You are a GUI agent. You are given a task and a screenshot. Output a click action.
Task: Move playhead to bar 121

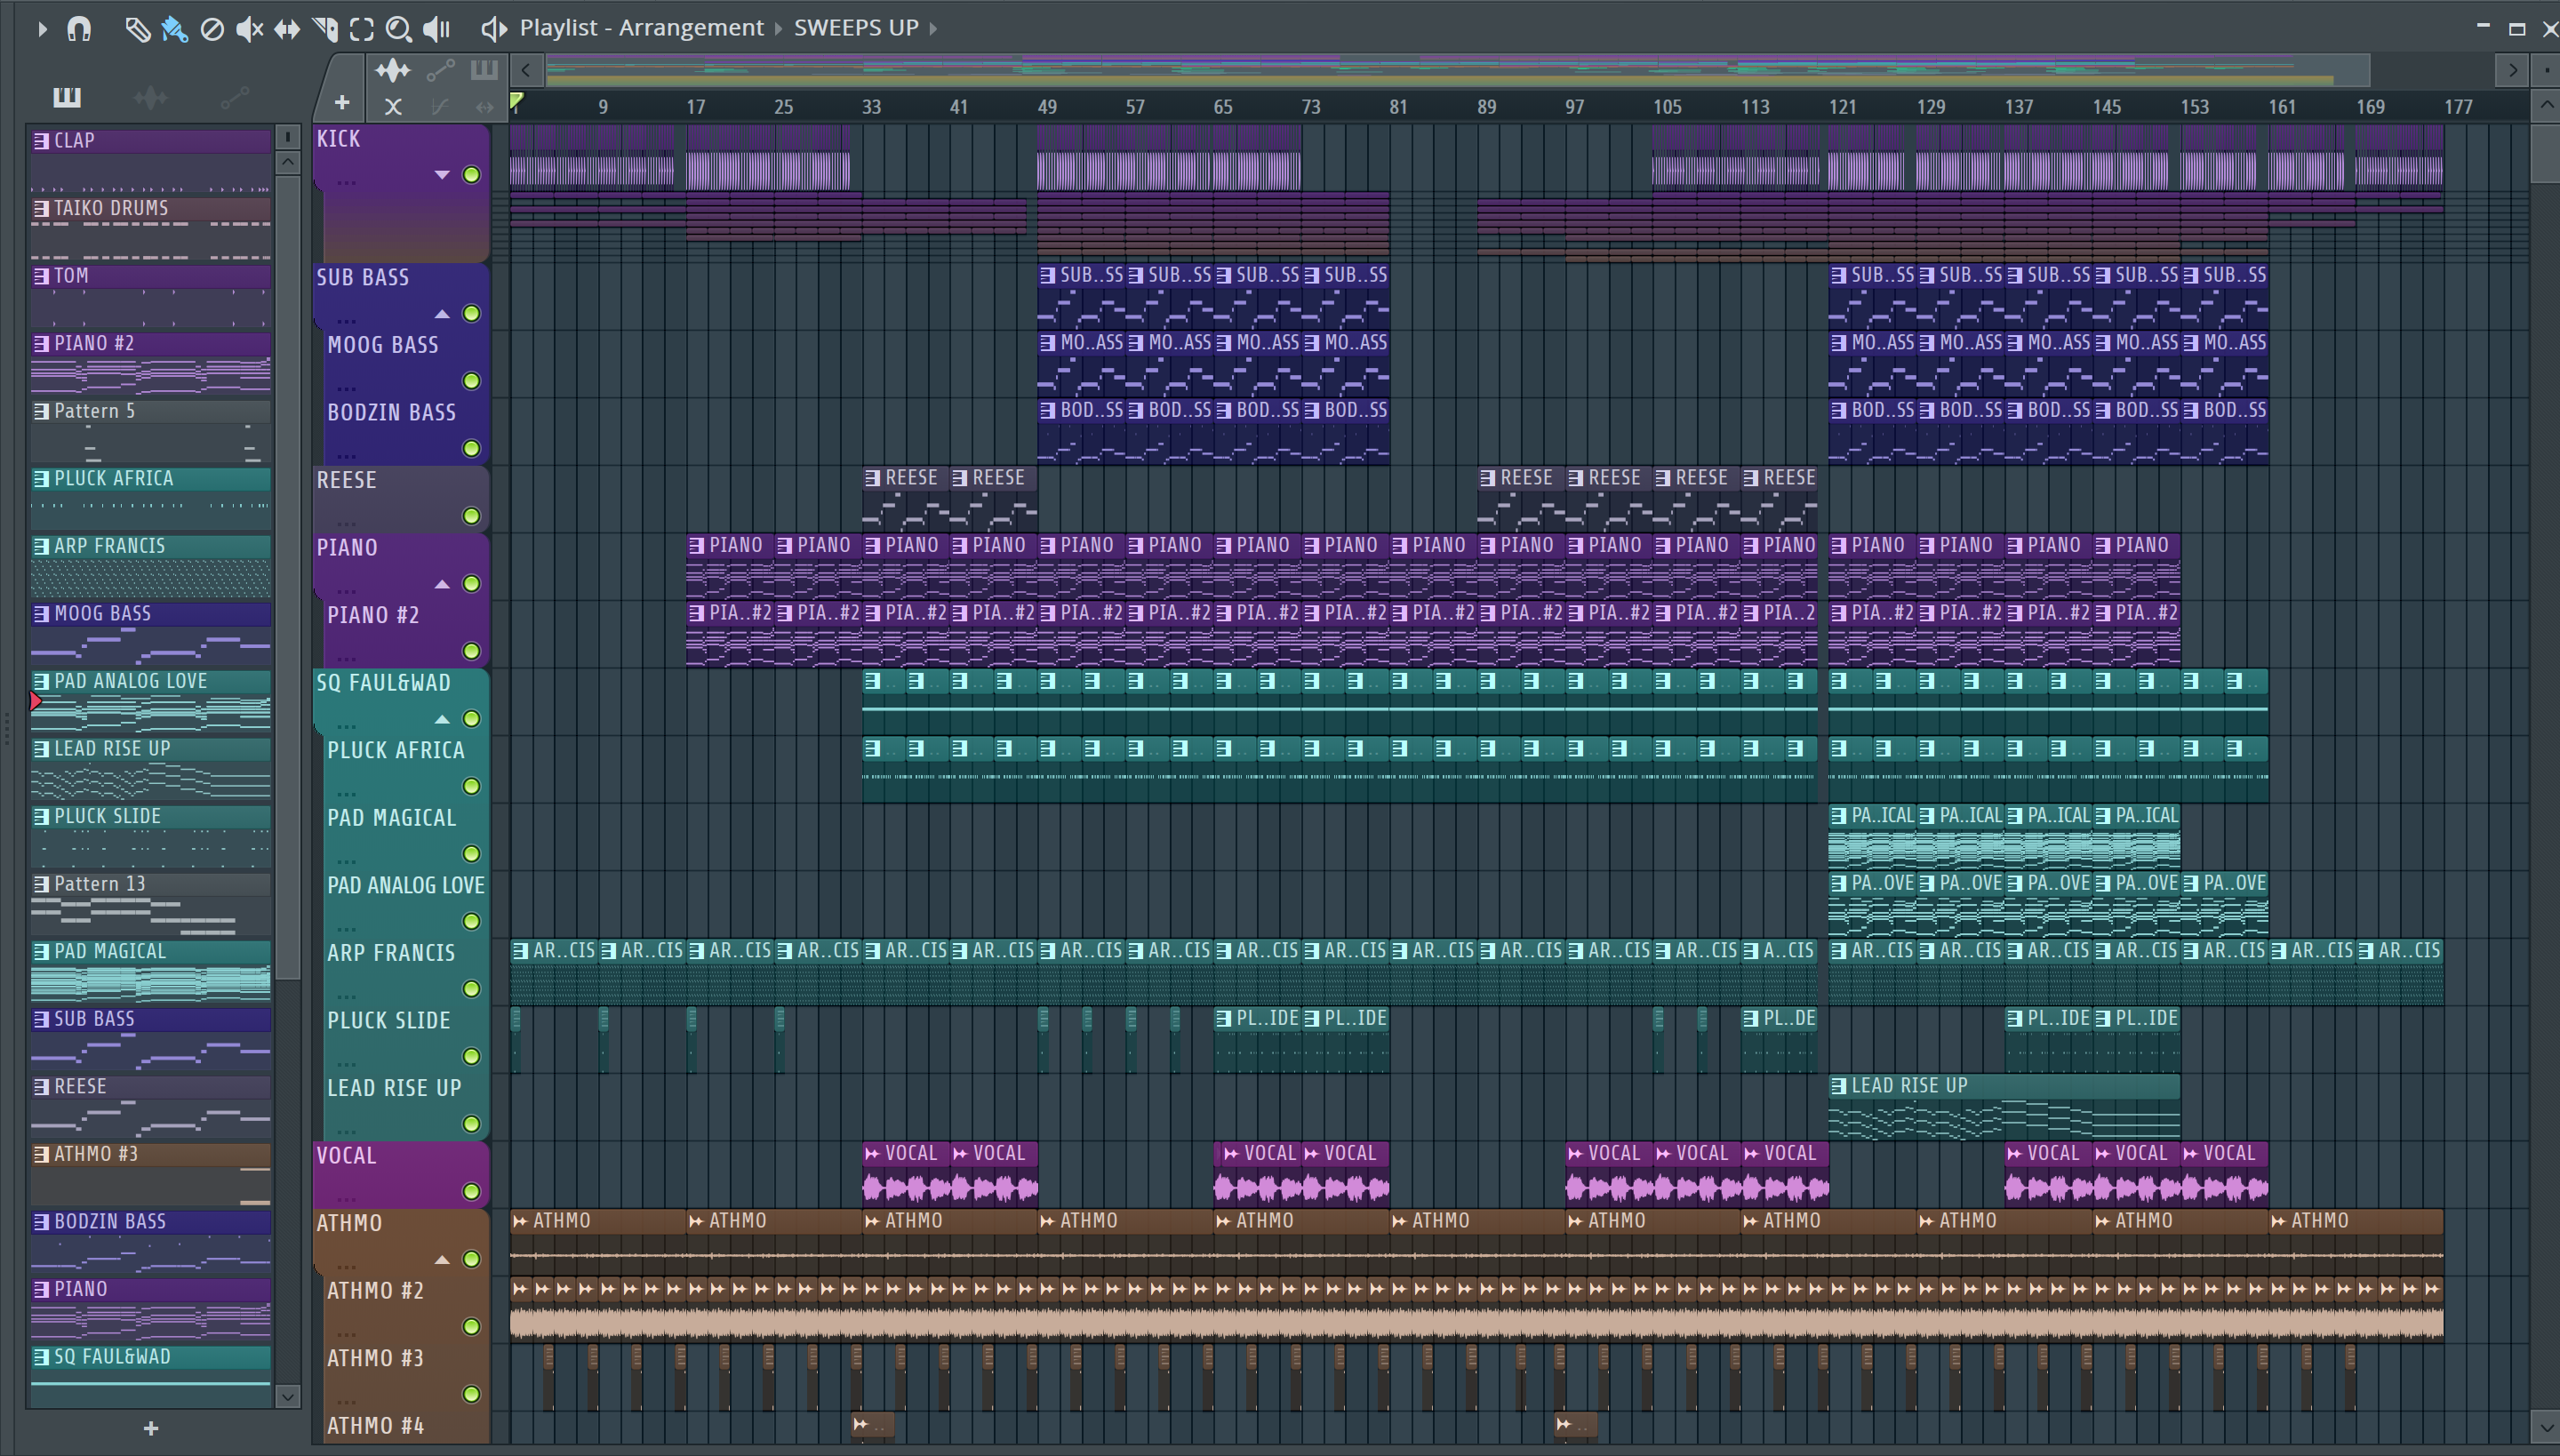point(1842,107)
